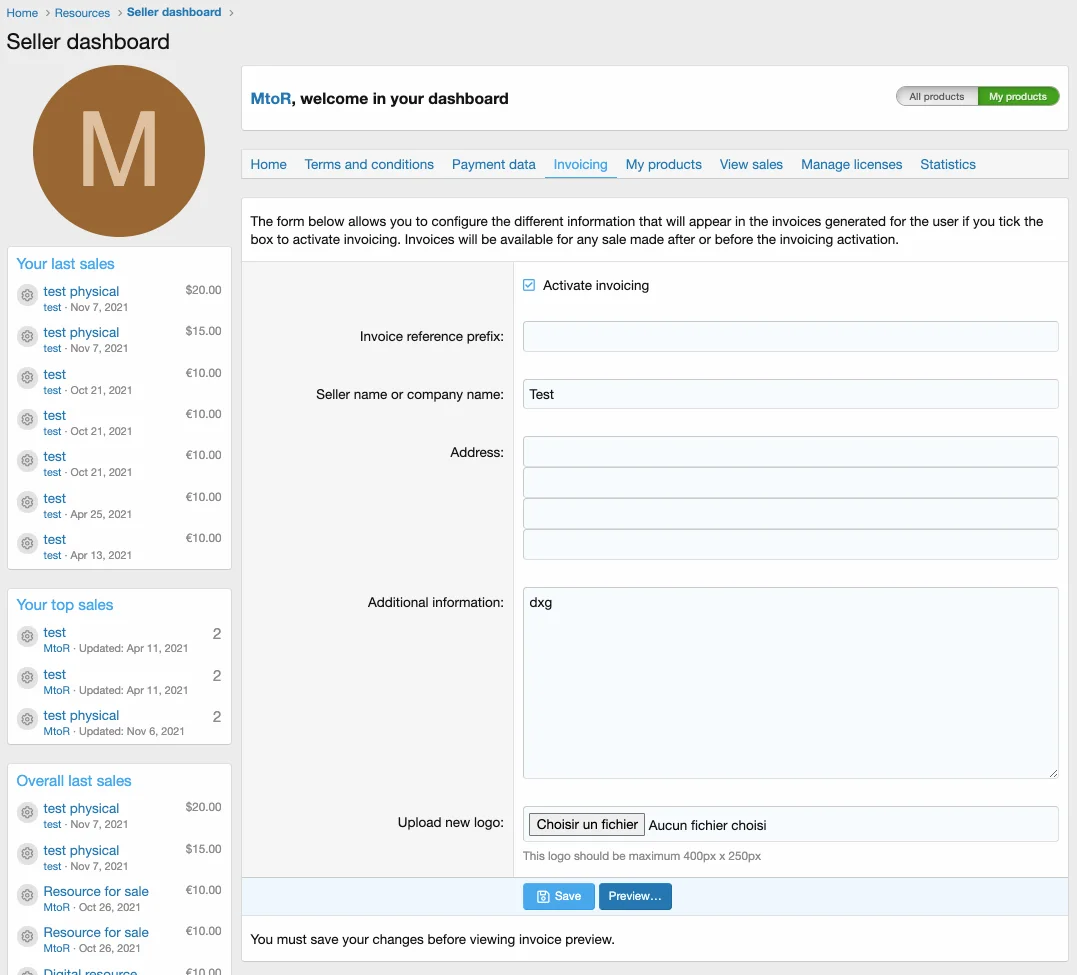Click 'Overall last sales' heading
This screenshot has width=1077, height=975.
(73, 781)
